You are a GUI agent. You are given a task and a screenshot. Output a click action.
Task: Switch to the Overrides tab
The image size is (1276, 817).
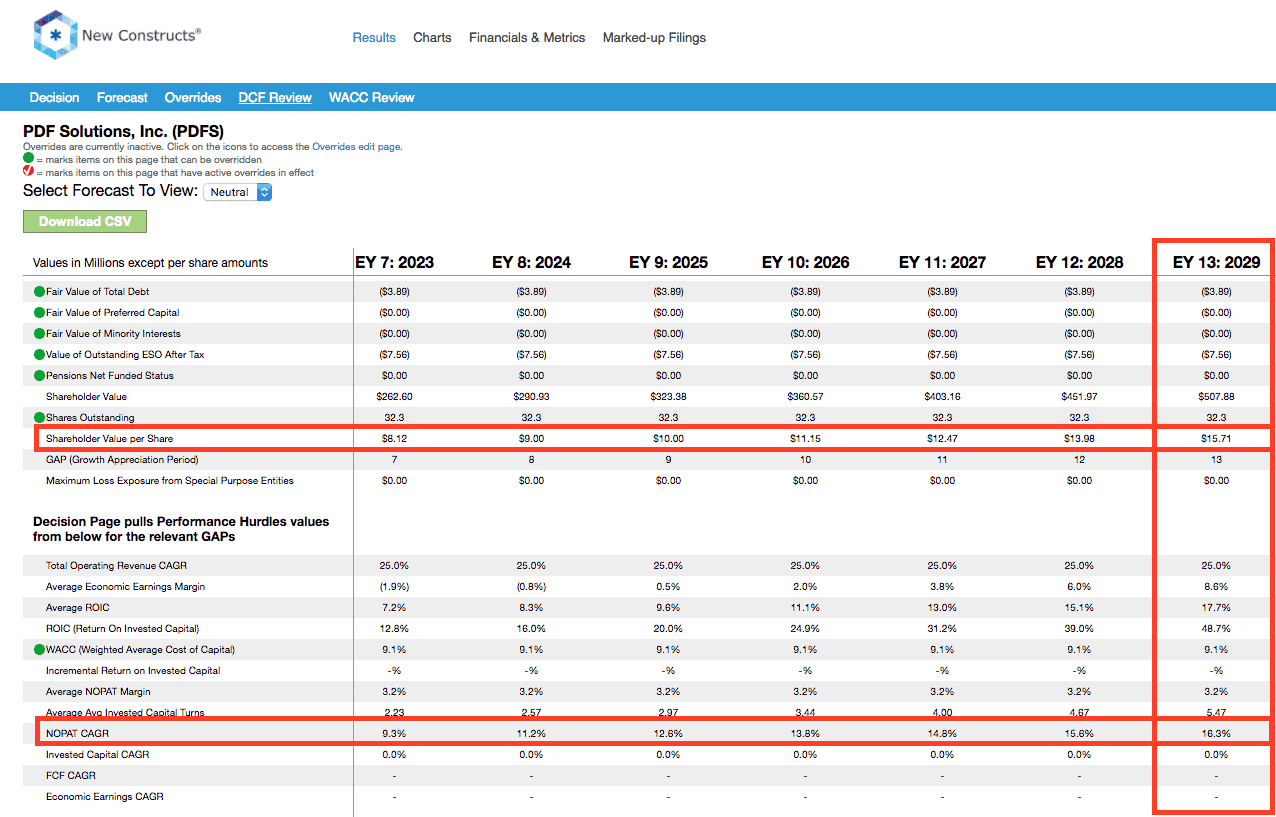[193, 98]
